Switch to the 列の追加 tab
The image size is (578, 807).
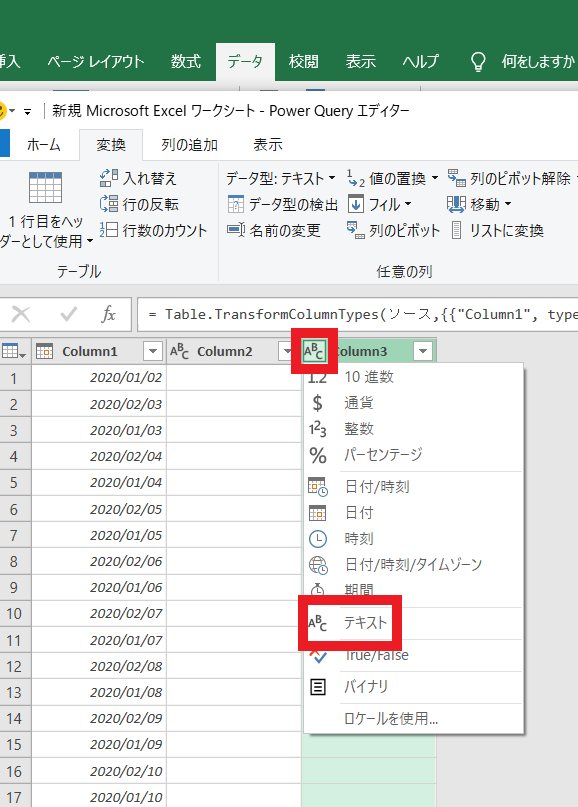click(x=189, y=145)
